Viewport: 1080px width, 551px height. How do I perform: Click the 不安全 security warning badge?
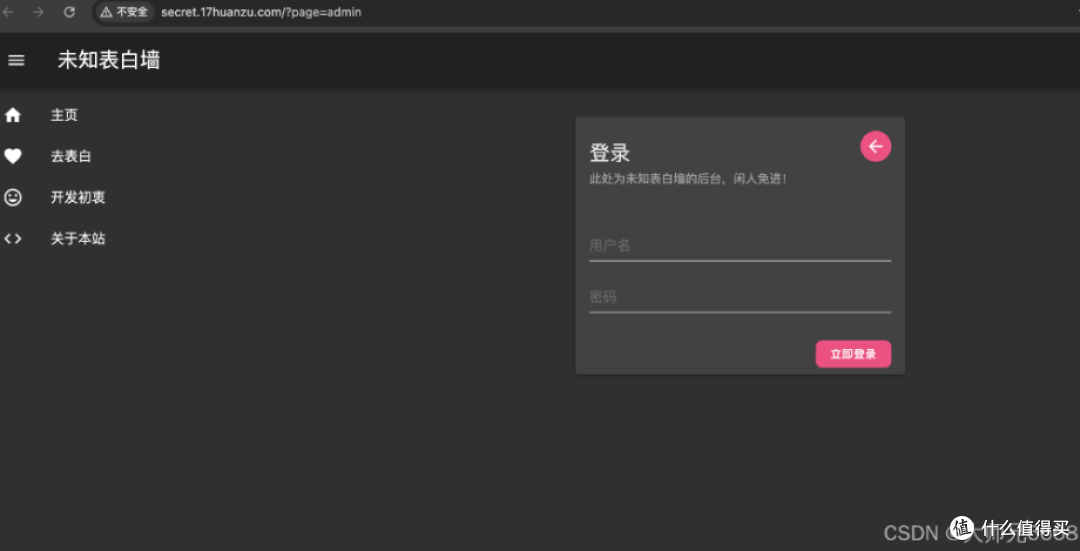point(125,12)
